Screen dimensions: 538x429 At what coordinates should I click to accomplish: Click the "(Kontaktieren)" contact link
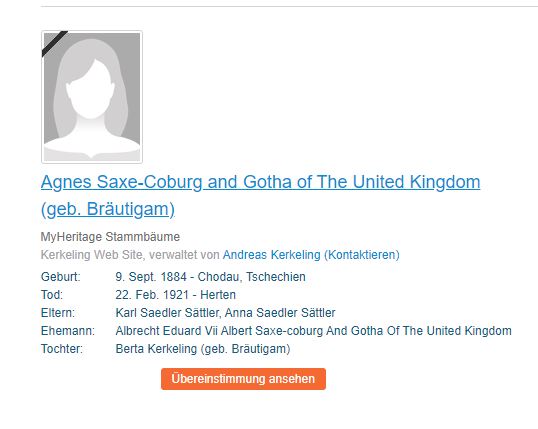(362, 255)
